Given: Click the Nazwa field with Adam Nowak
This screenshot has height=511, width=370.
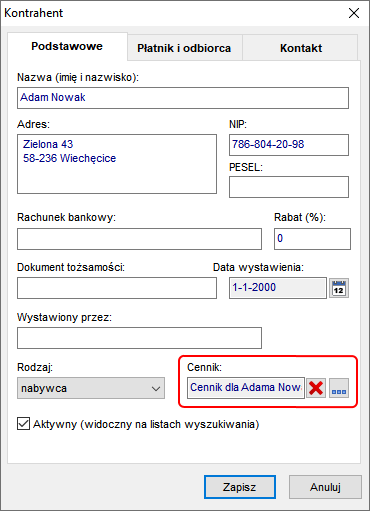Looking at the screenshot, I should pos(183,98).
